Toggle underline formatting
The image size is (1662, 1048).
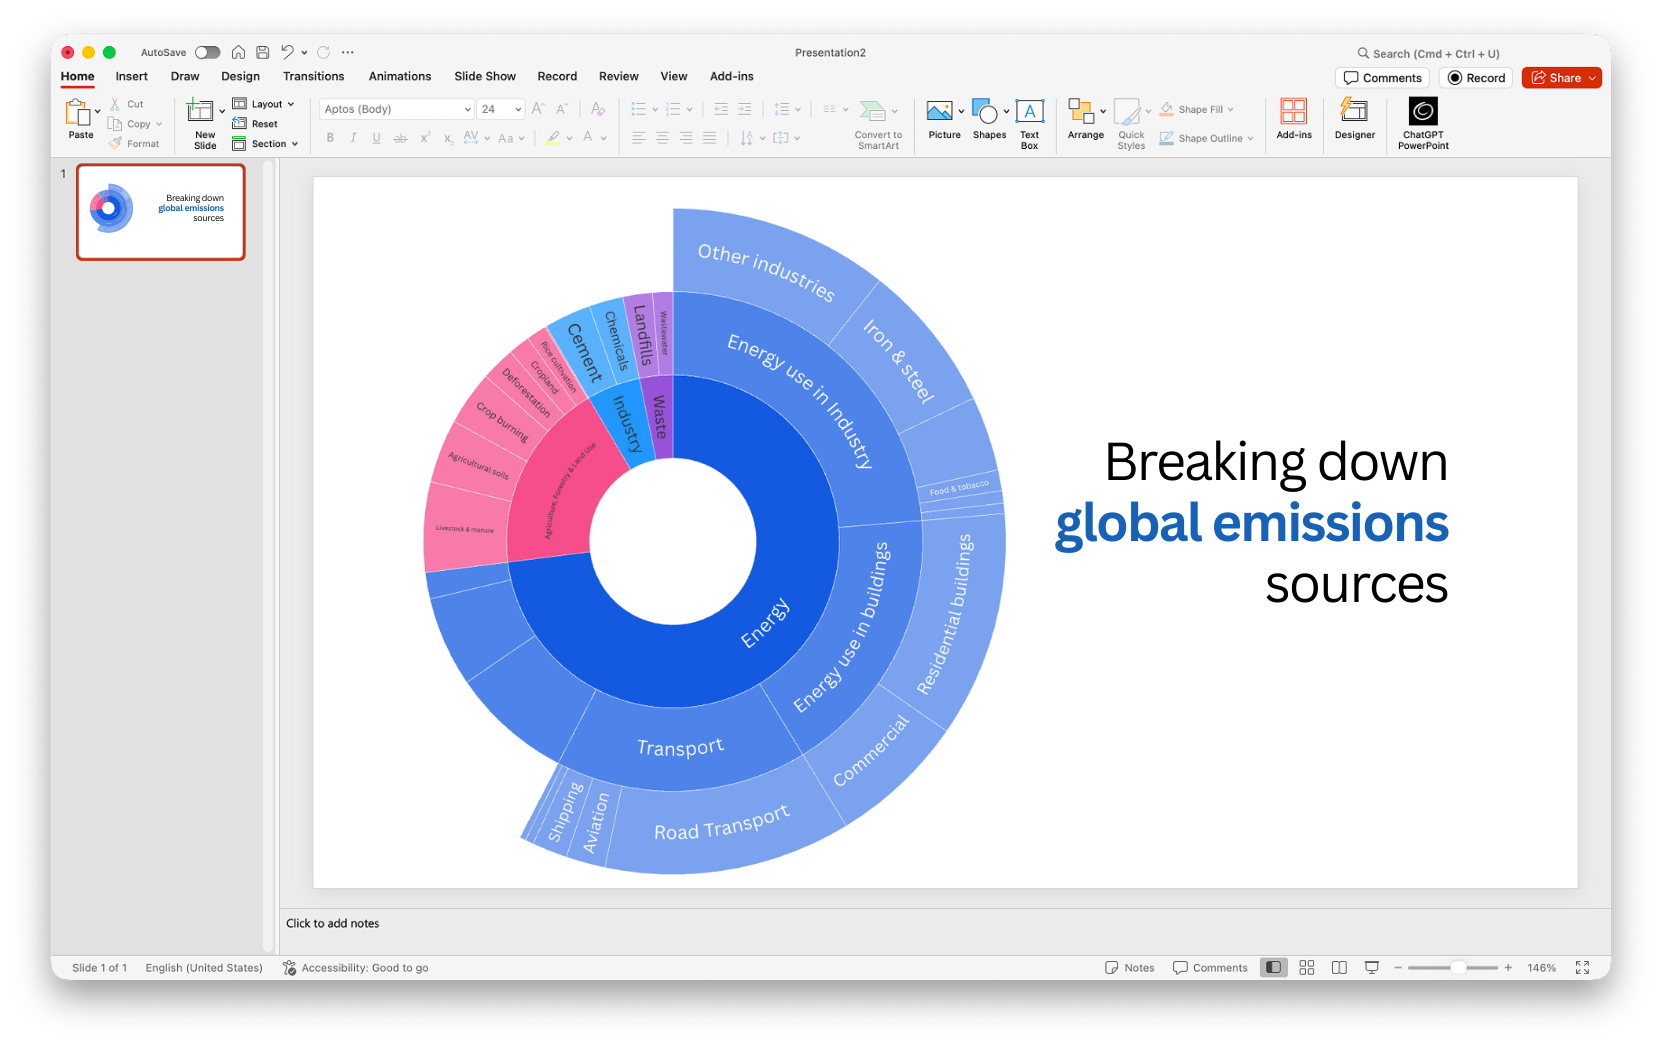tap(376, 138)
